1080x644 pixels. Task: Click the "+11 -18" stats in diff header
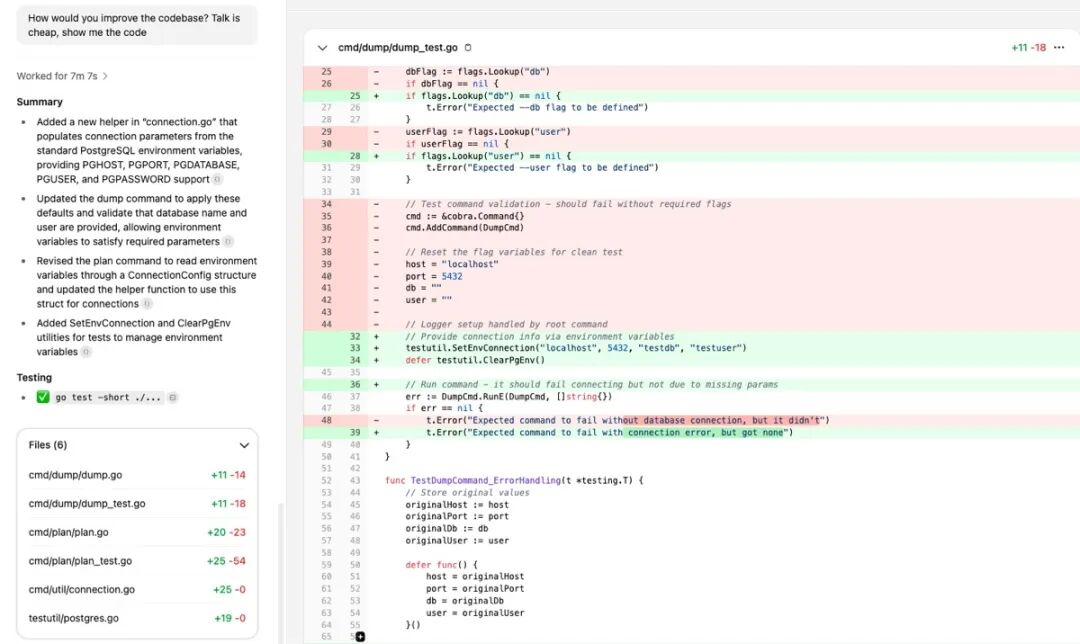click(1028, 48)
